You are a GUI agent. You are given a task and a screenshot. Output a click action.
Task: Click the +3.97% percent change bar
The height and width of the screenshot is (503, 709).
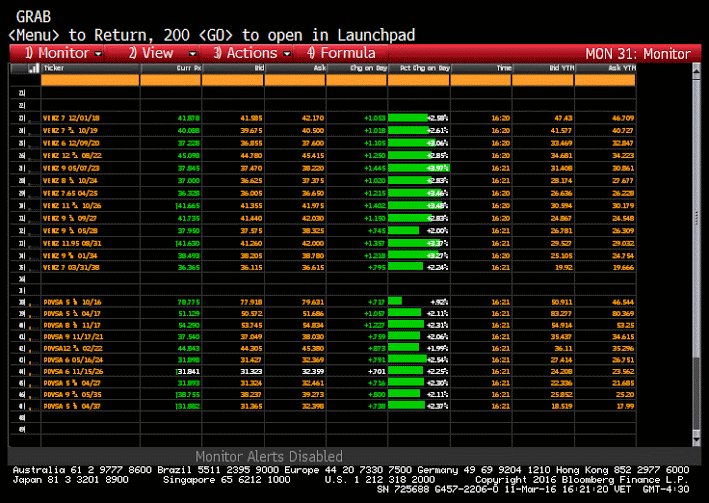point(419,168)
